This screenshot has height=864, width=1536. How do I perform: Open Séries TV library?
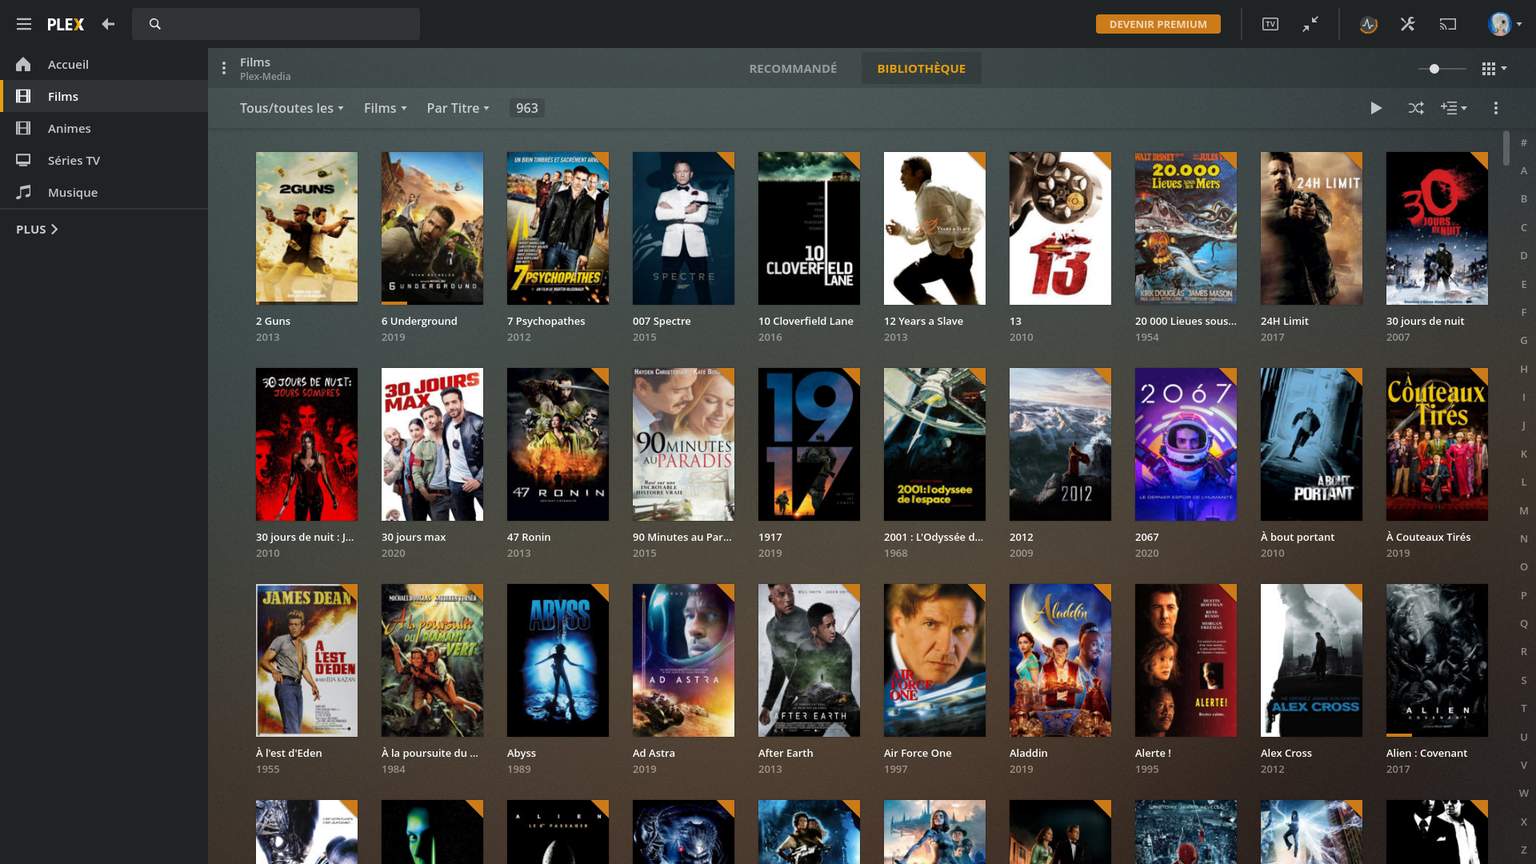pos(104,160)
